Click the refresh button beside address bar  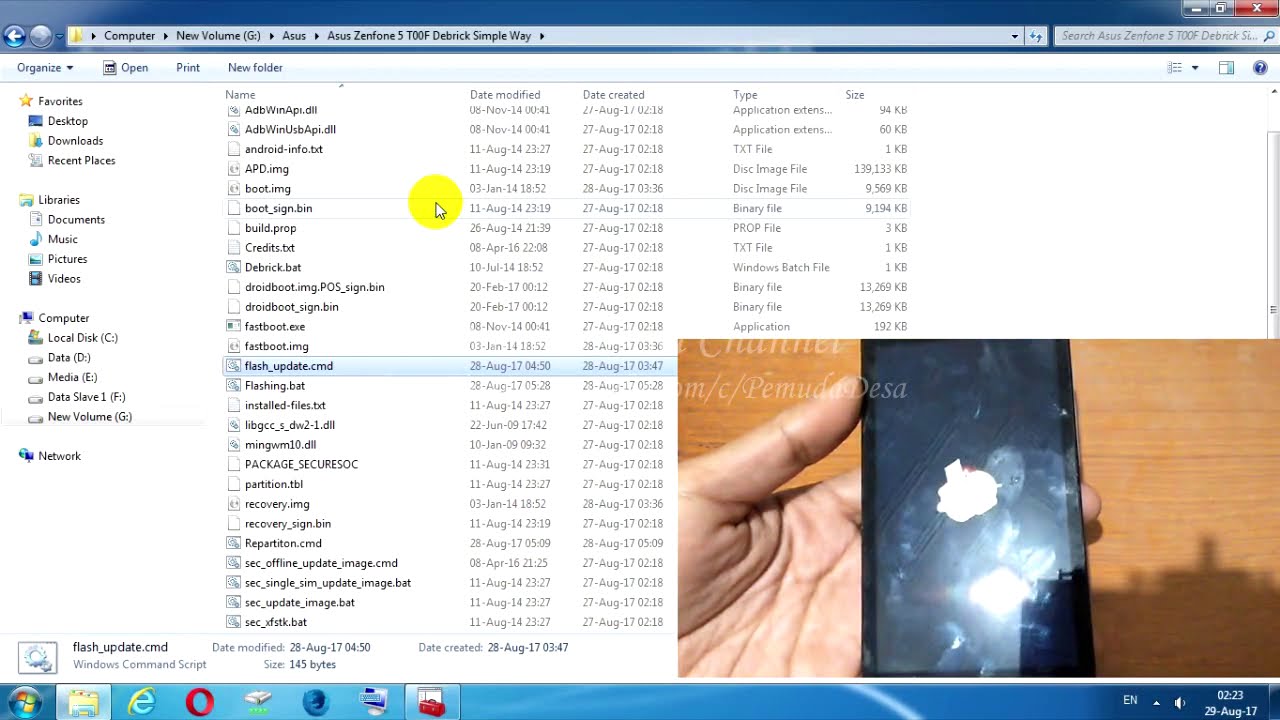pyautogui.click(x=1036, y=36)
